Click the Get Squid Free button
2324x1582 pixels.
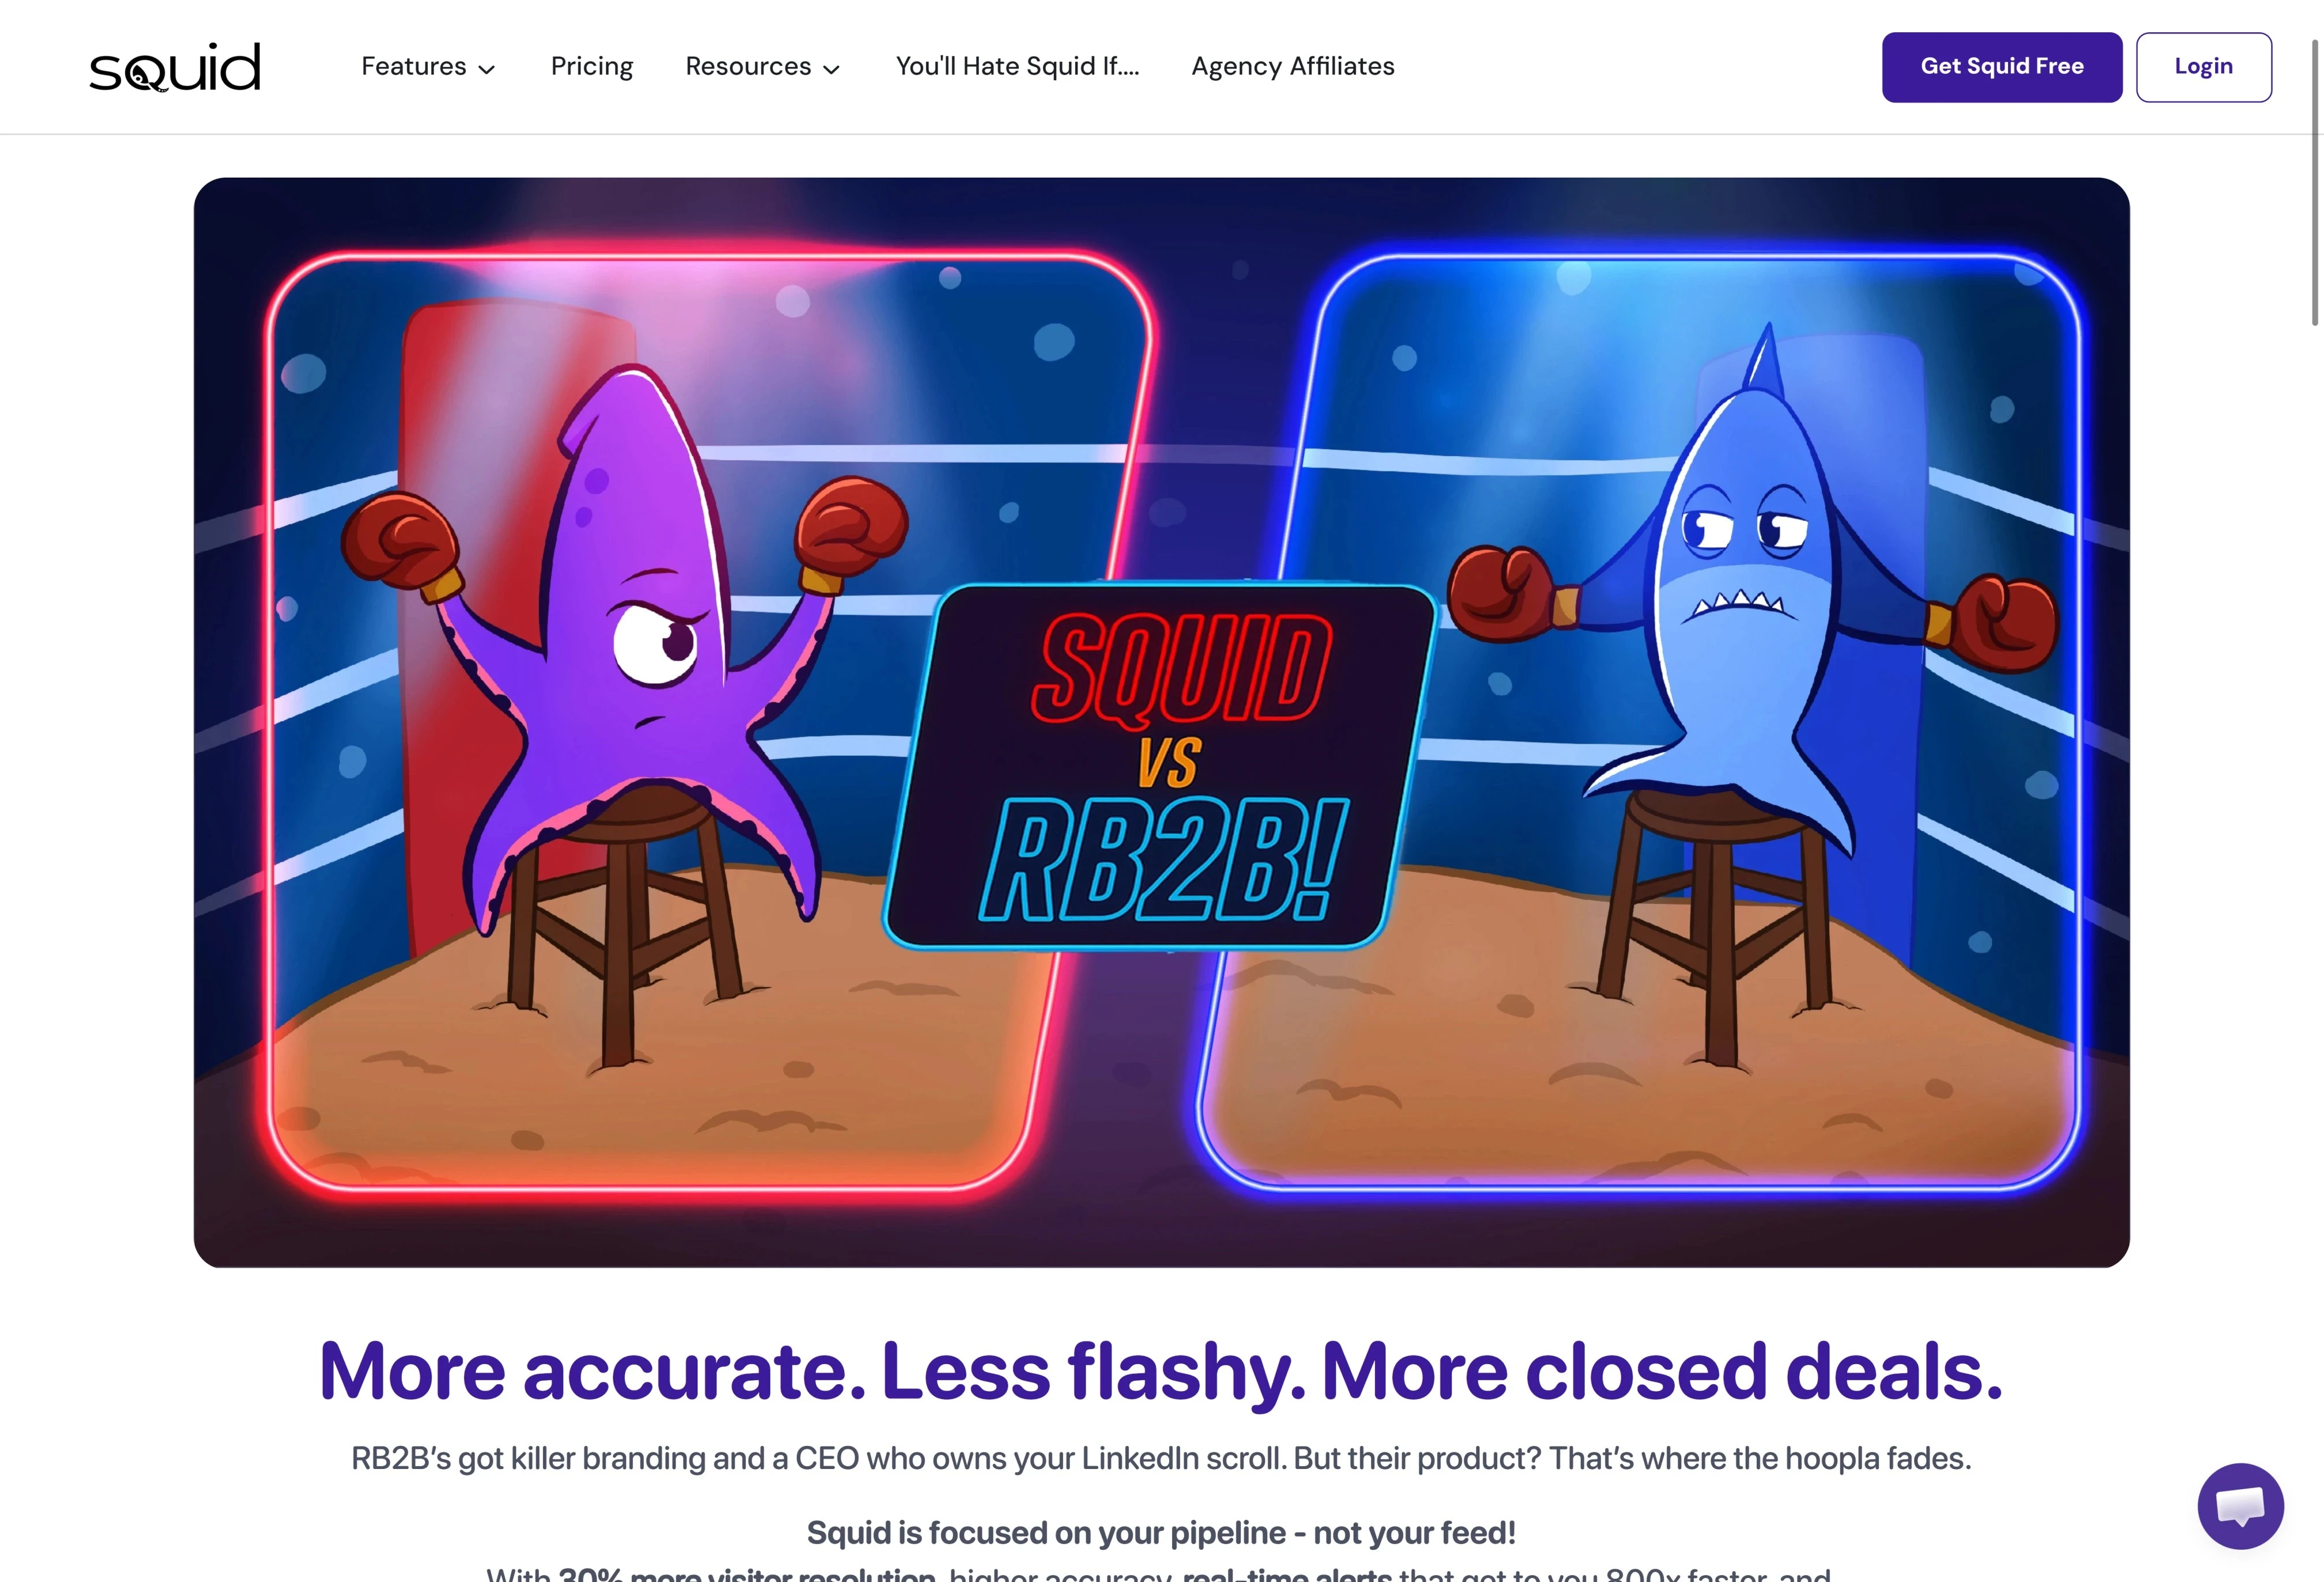[x=2002, y=67]
